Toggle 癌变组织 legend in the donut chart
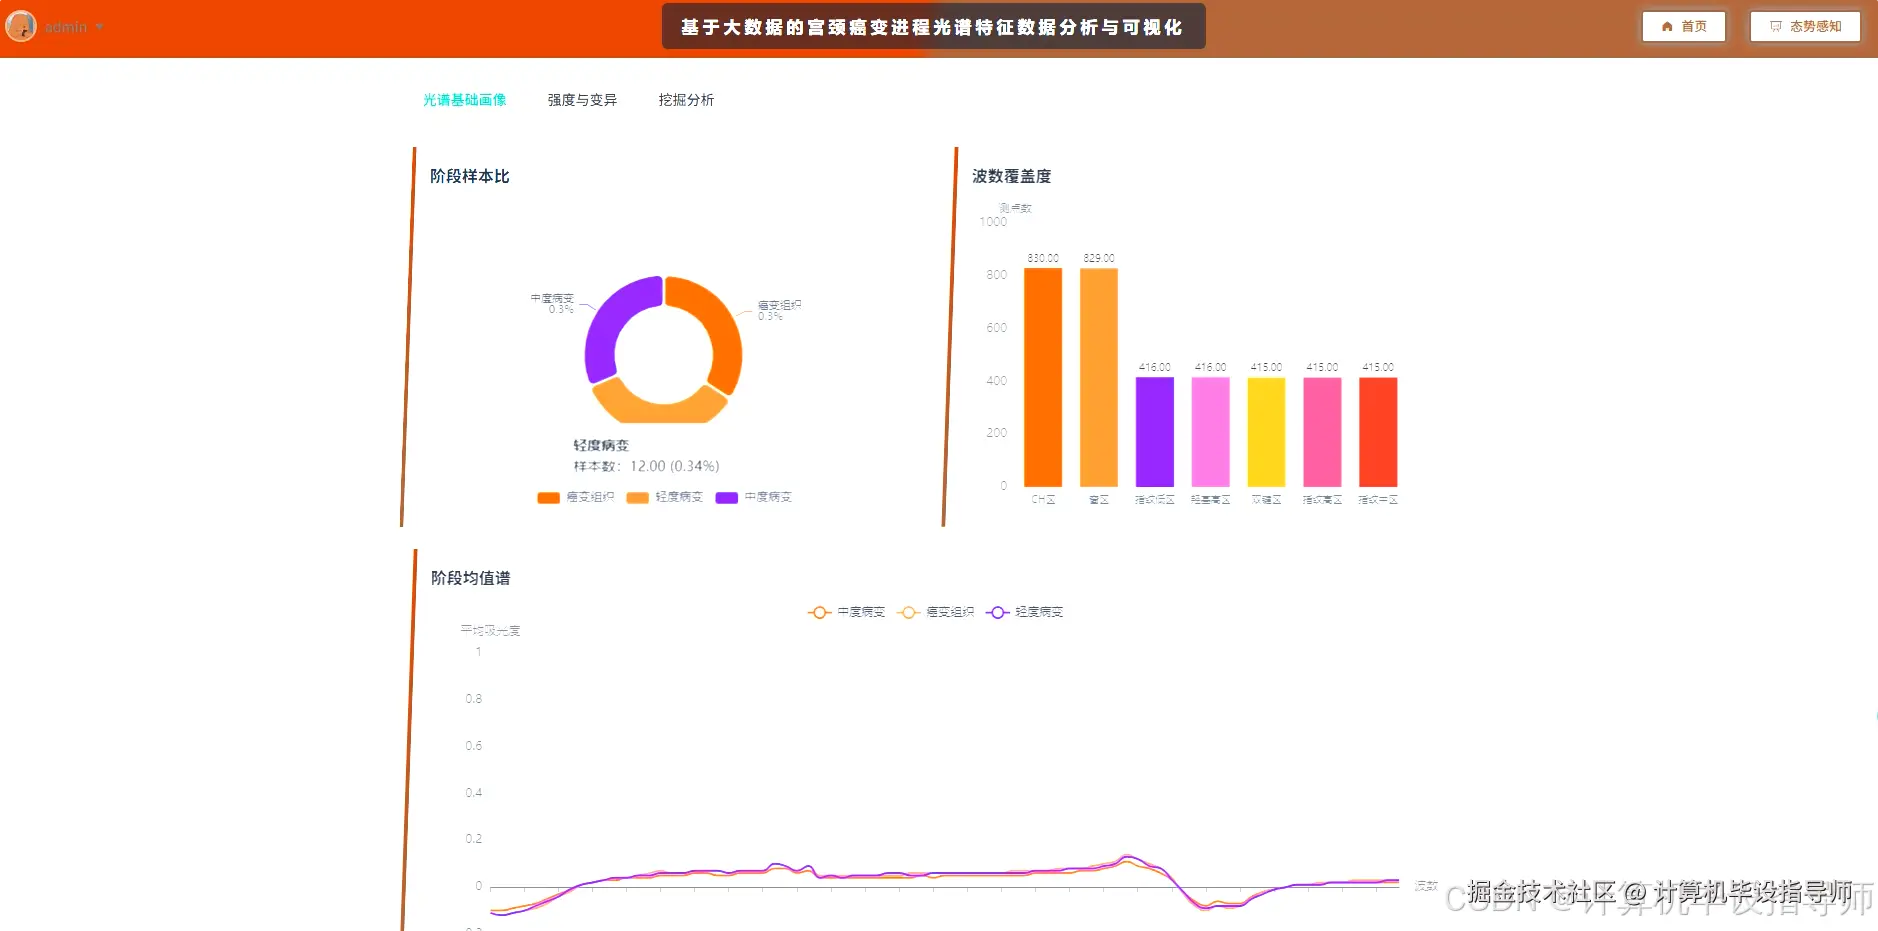The width and height of the screenshot is (1878, 931). (x=575, y=497)
